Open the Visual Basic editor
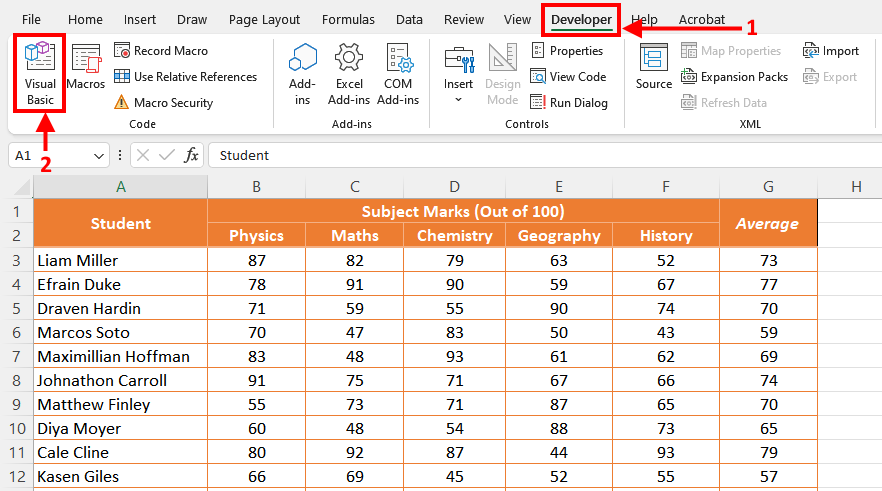The image size is (882, 491). (40, 72)
